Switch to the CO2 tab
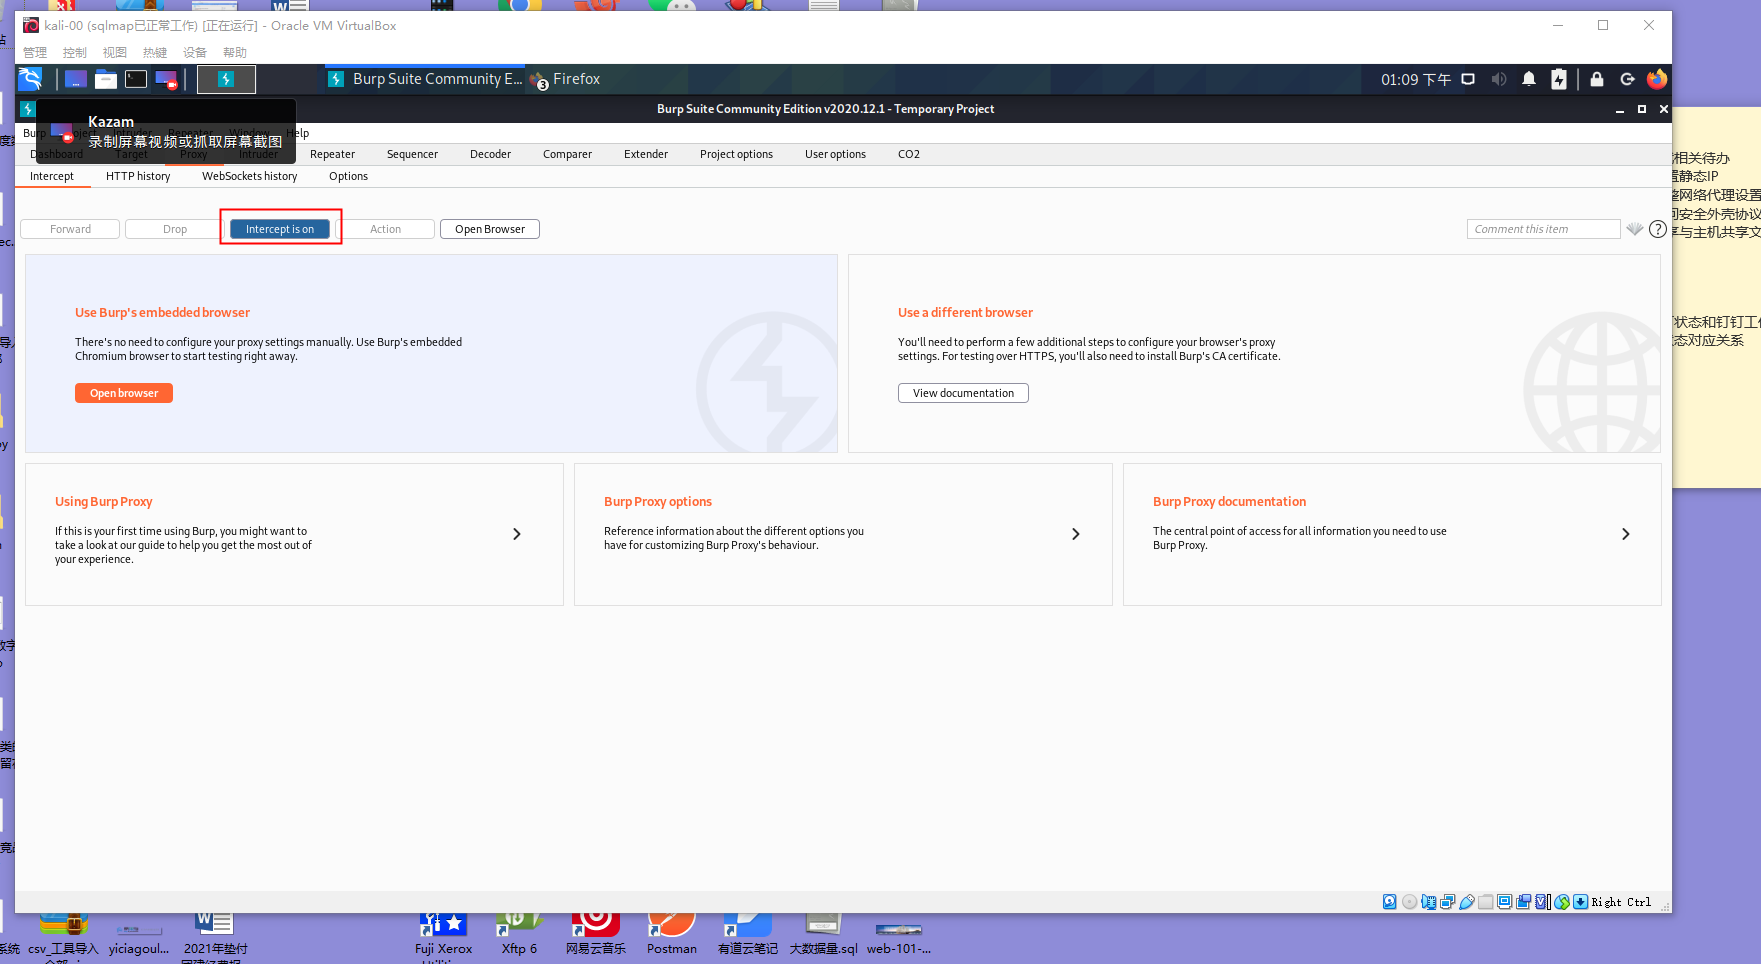 tap(909, 154)
